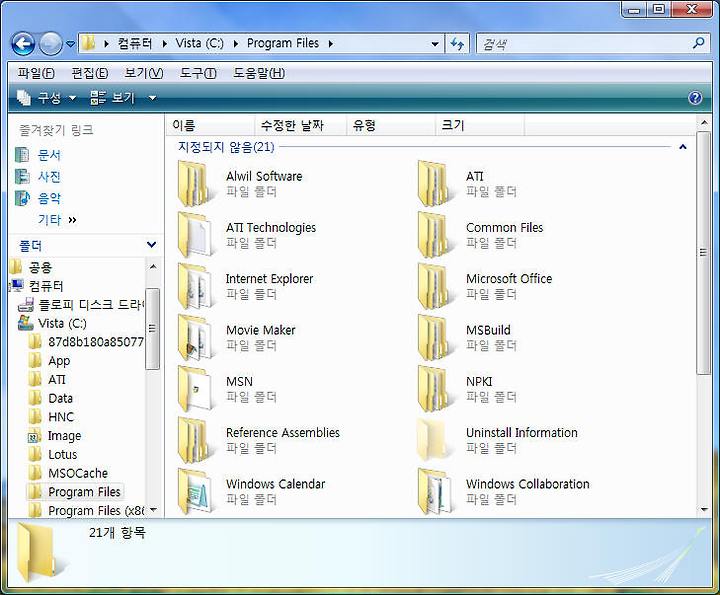Go back with the blue Back arrow
Screen dimensions: 720x595
pyautogui.click(x=23, y=44)
